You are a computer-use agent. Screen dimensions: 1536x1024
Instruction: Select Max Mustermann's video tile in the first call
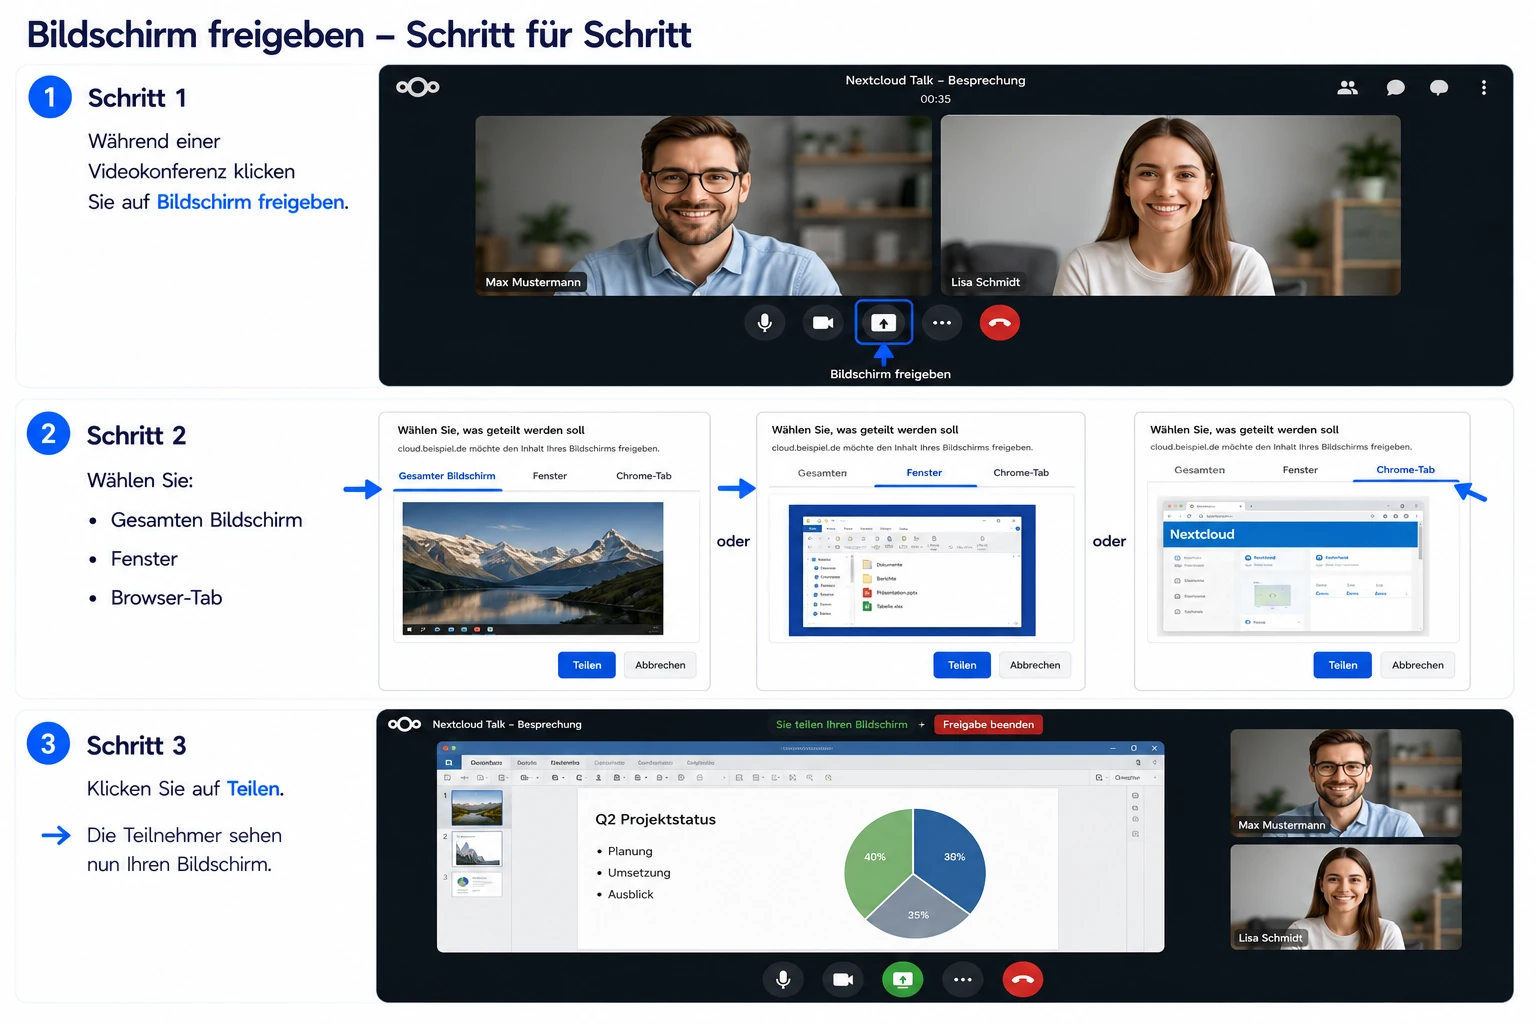pyautogui.click(x=703, y=205)
